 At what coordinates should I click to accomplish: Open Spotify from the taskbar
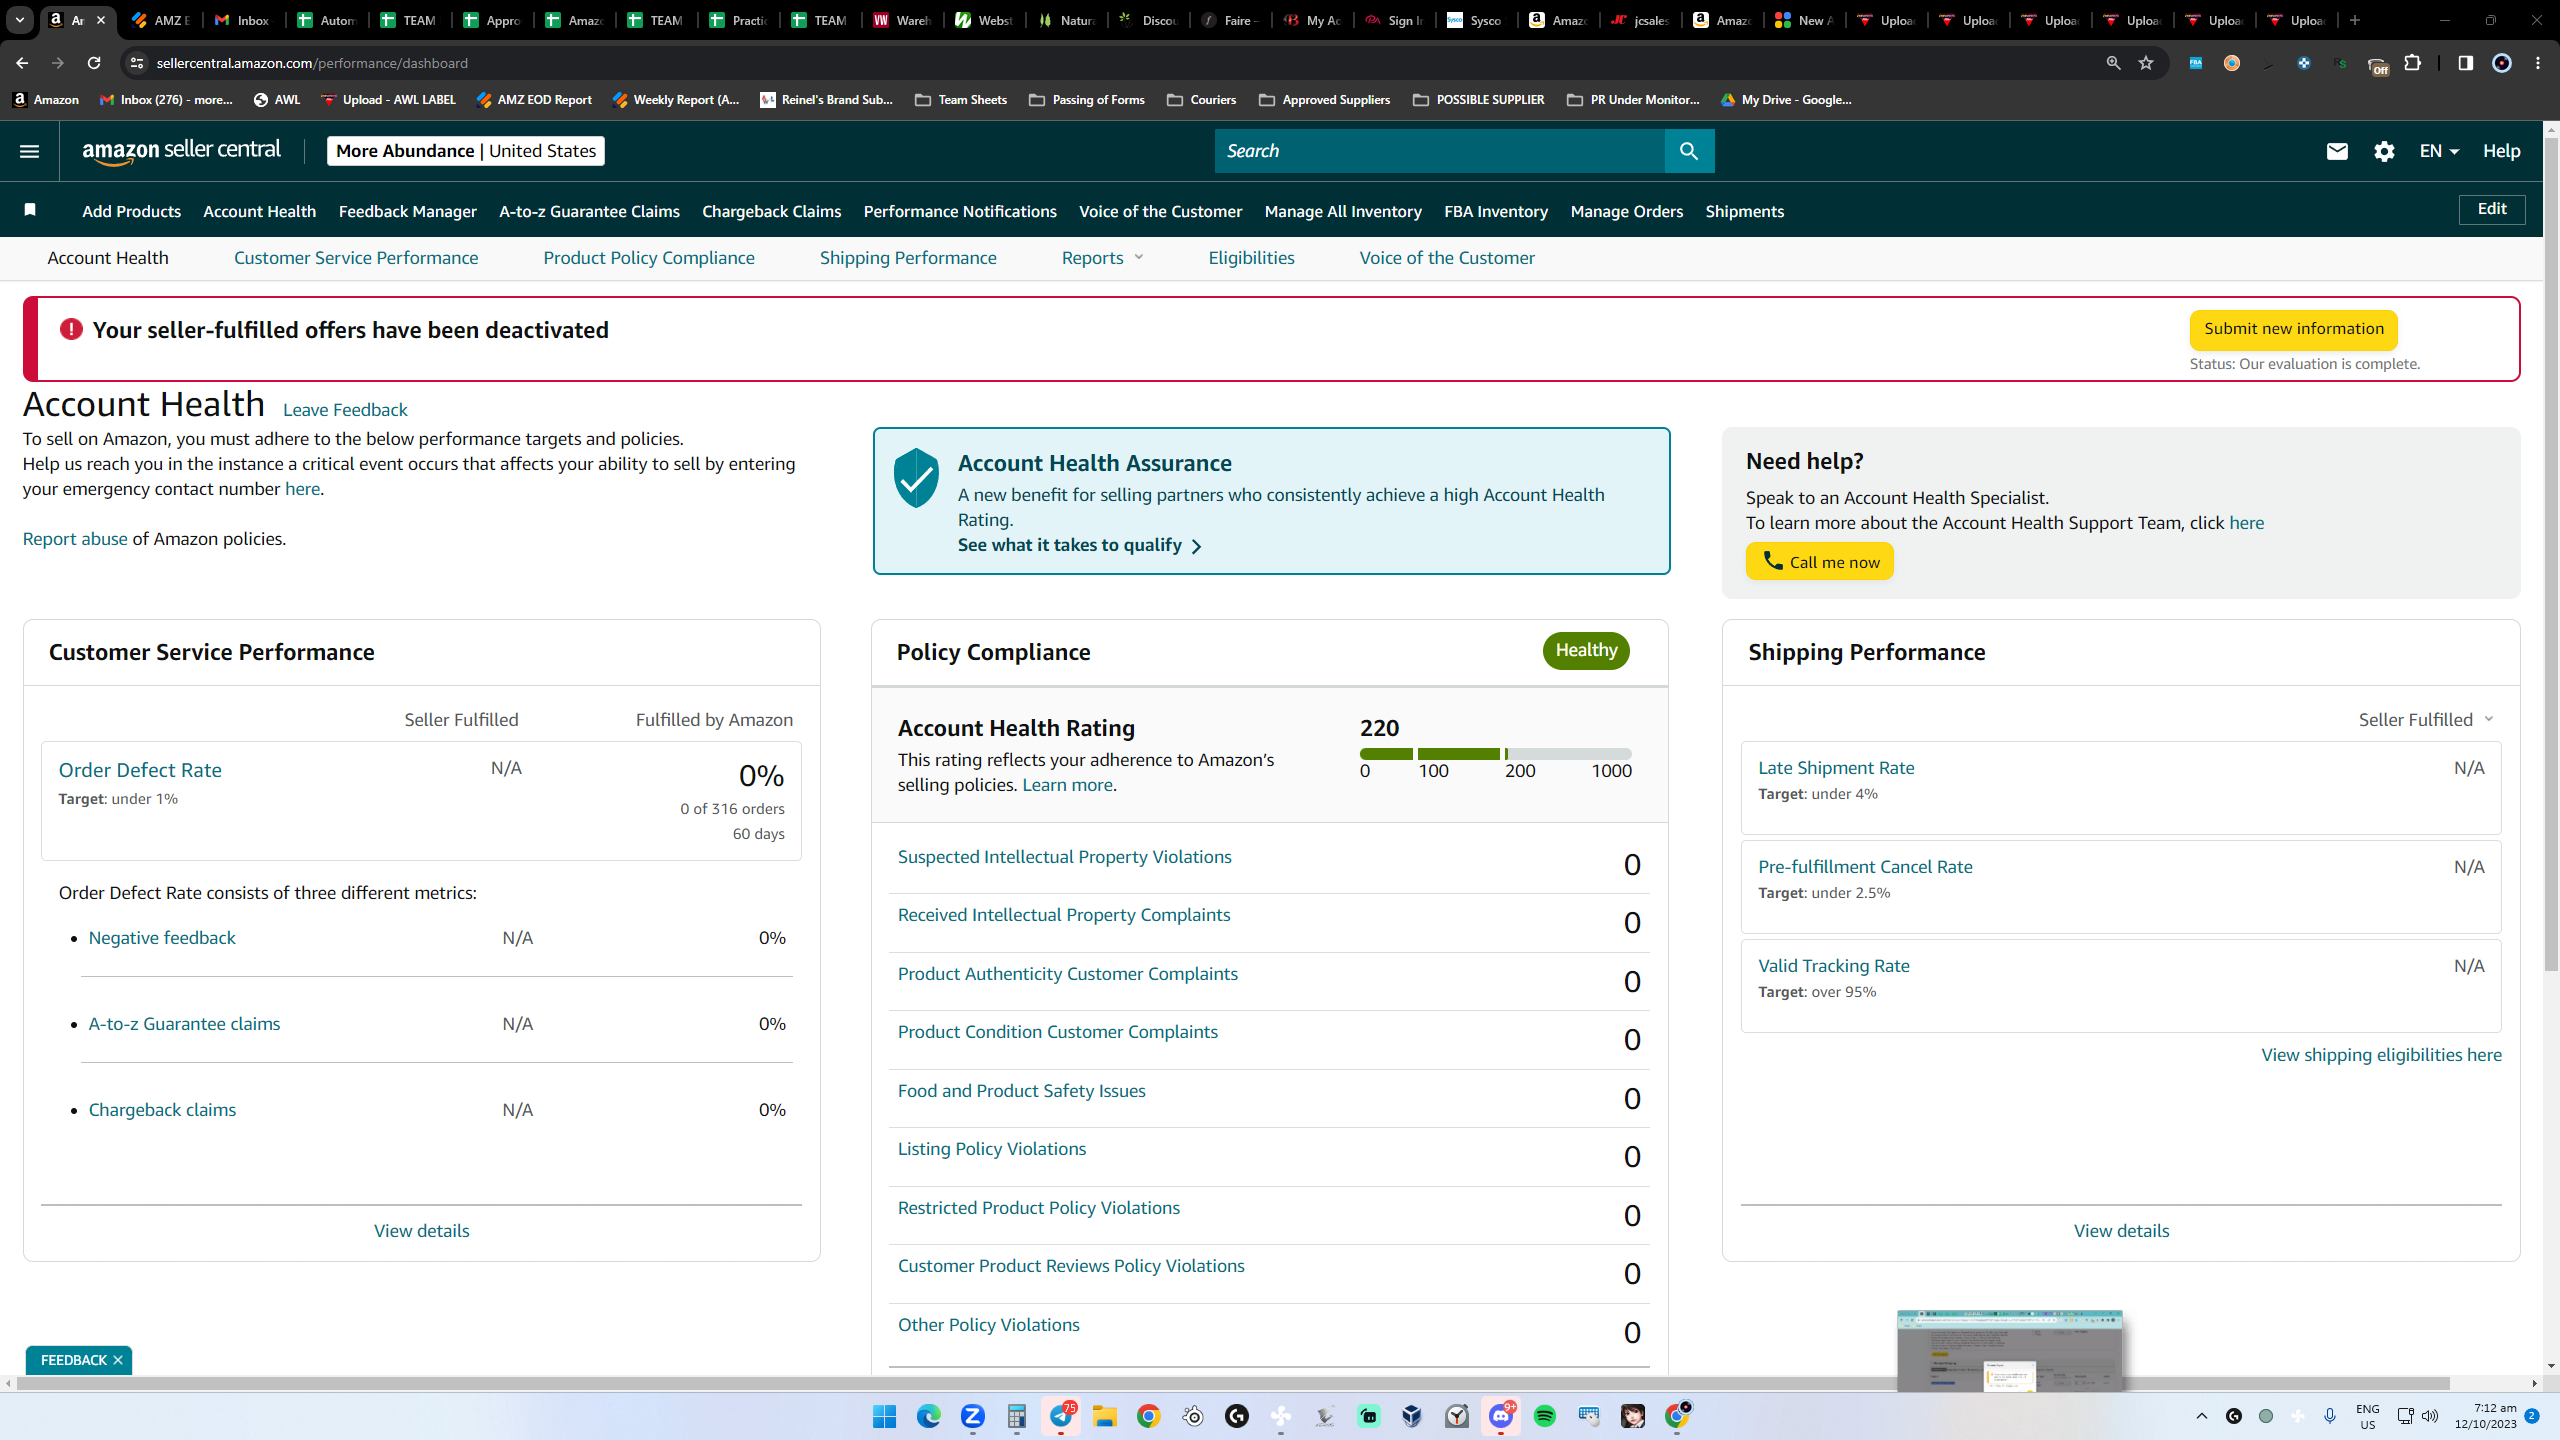[1545, 1416]
